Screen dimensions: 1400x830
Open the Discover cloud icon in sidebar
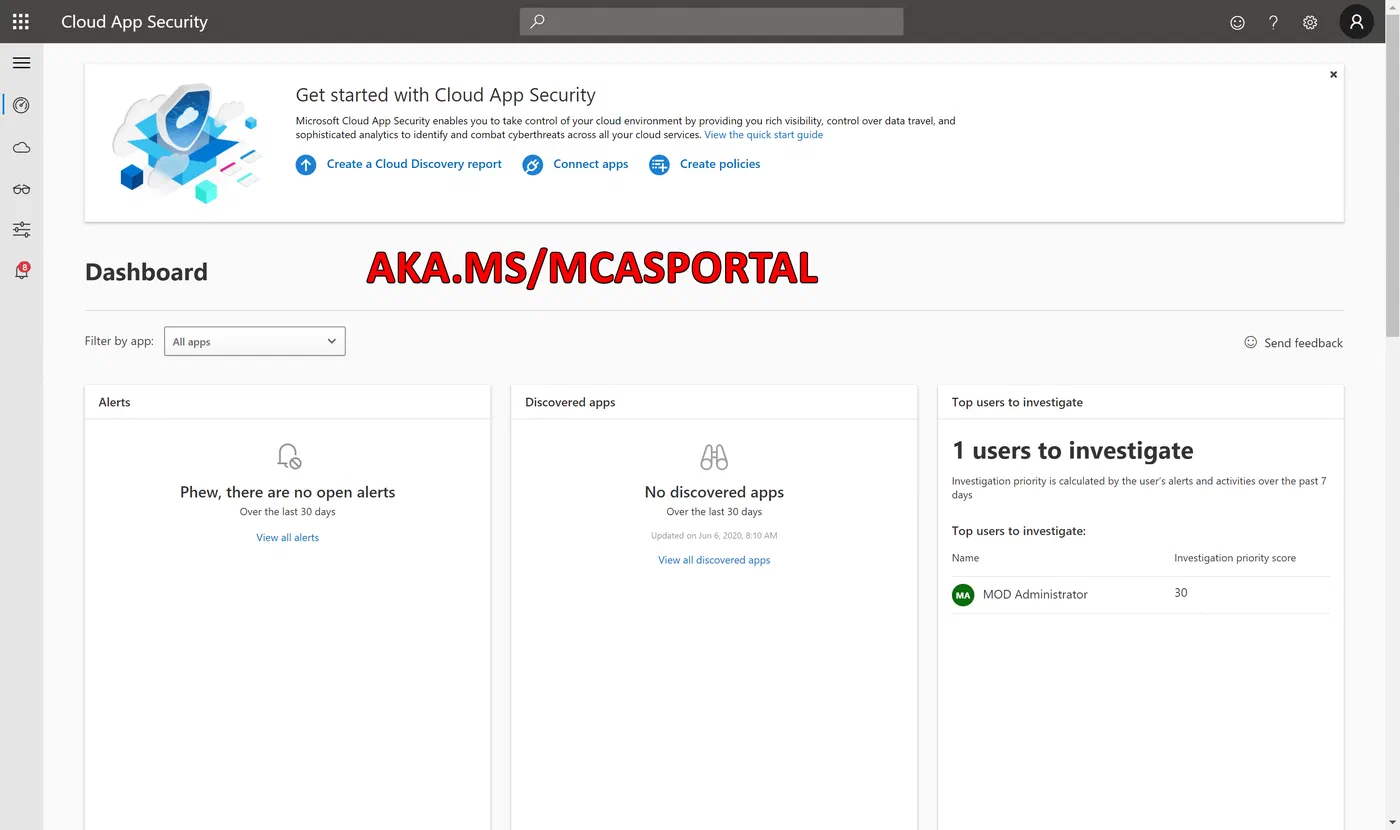(x=21, y=148)
